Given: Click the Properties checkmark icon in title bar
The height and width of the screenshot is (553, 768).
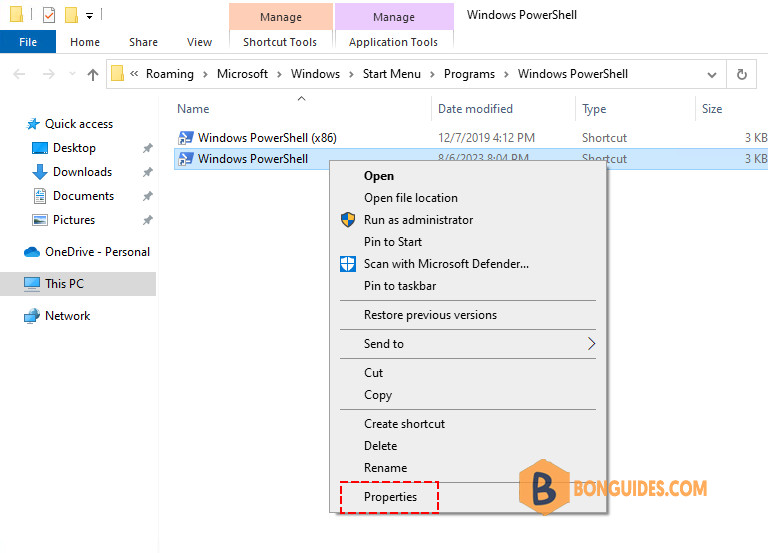Looking at the screenshot, I should [49, 15].
